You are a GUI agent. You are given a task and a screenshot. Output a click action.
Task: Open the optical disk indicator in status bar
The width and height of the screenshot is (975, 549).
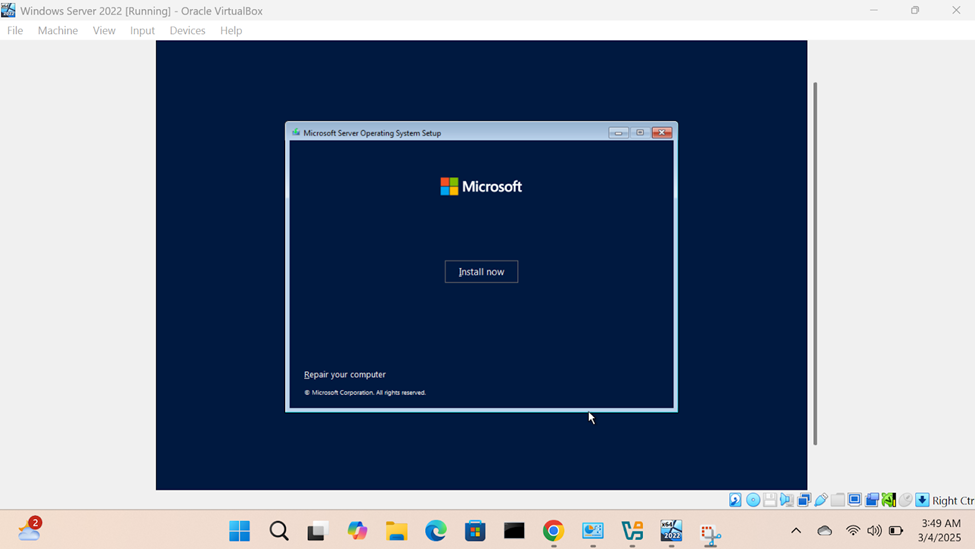click(752, 500)
